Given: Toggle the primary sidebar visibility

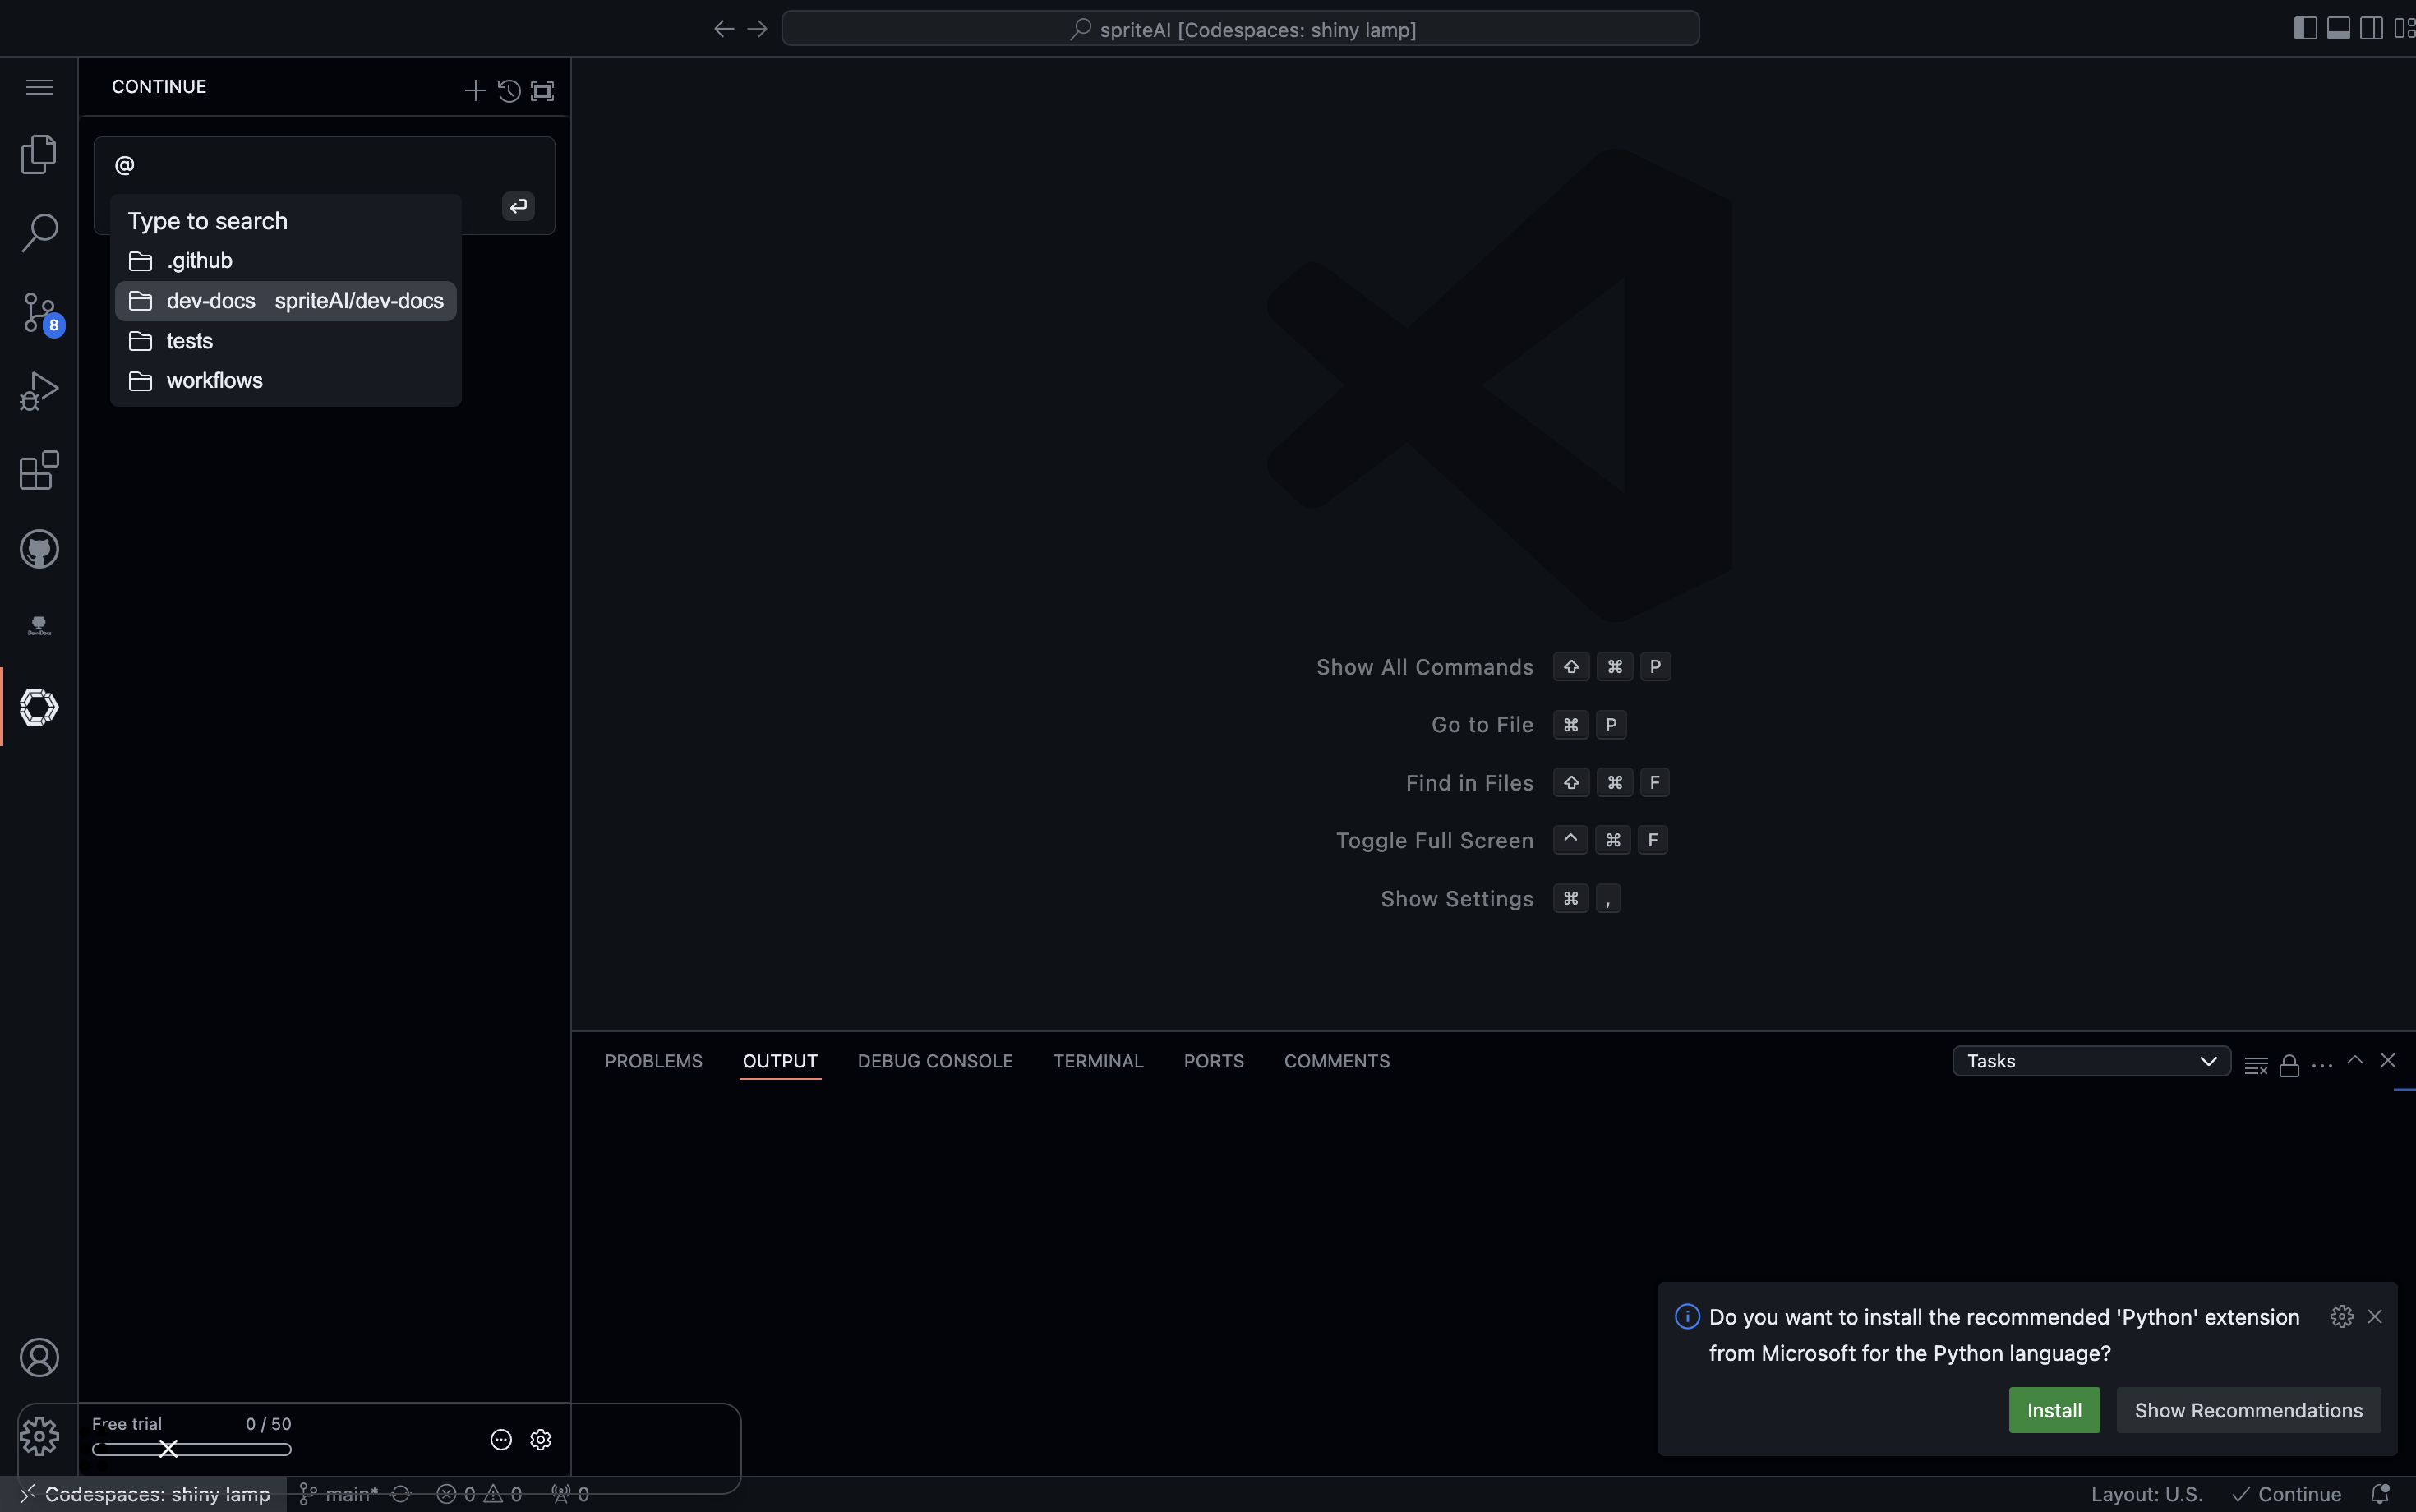Looking at the screenshot, I should click(x=2305, y=27).
